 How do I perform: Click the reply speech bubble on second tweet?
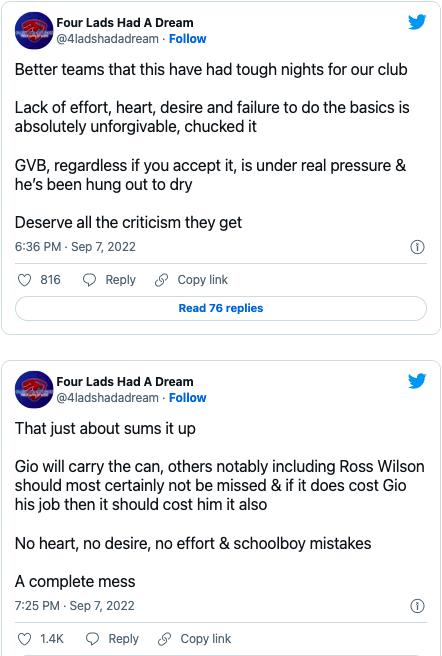93,639
